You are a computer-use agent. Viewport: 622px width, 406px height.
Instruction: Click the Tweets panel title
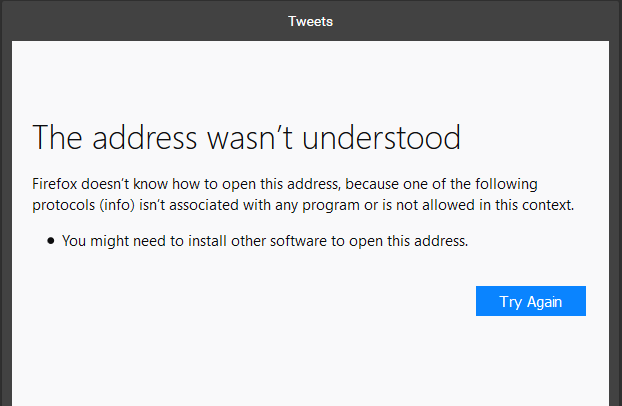click(310, 21)
